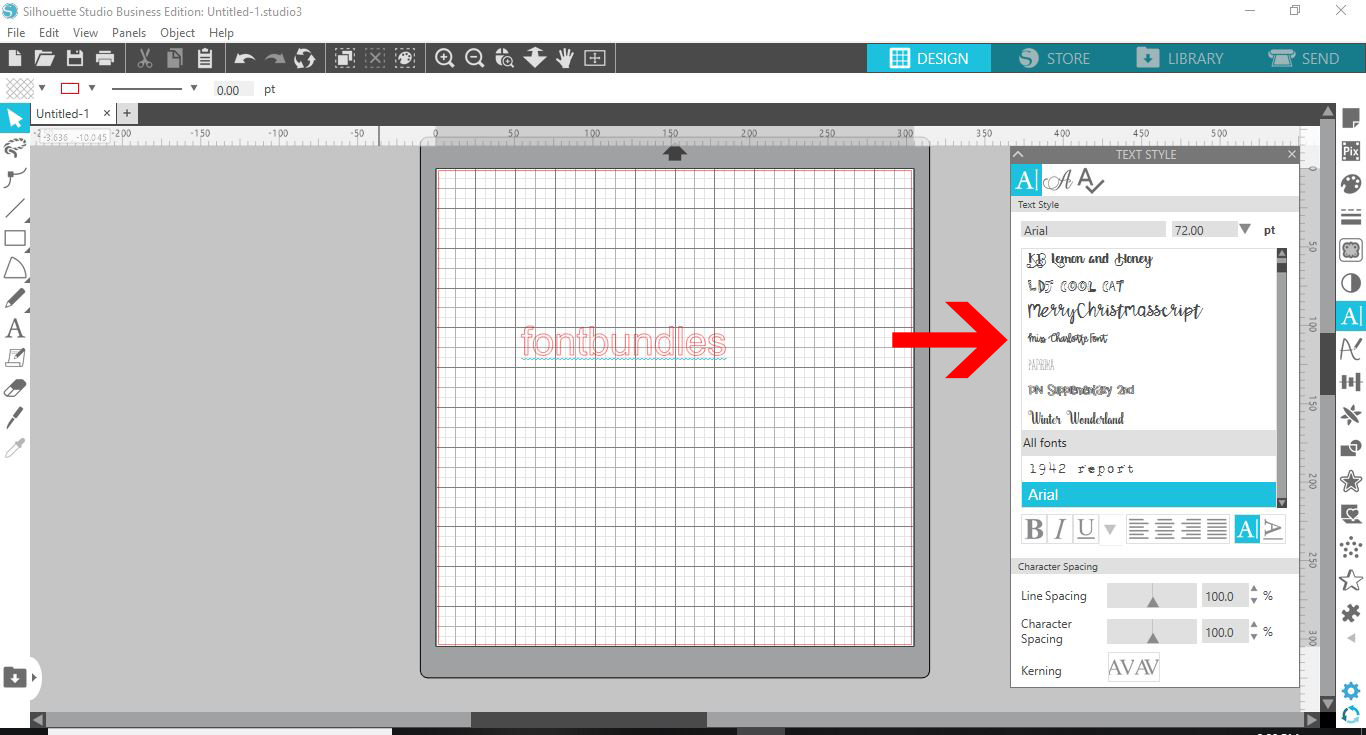Image resolution: width=1366 pixels, height=735 pixels.
Task: Zoom in on the canvas
Action: pos(445,58)
